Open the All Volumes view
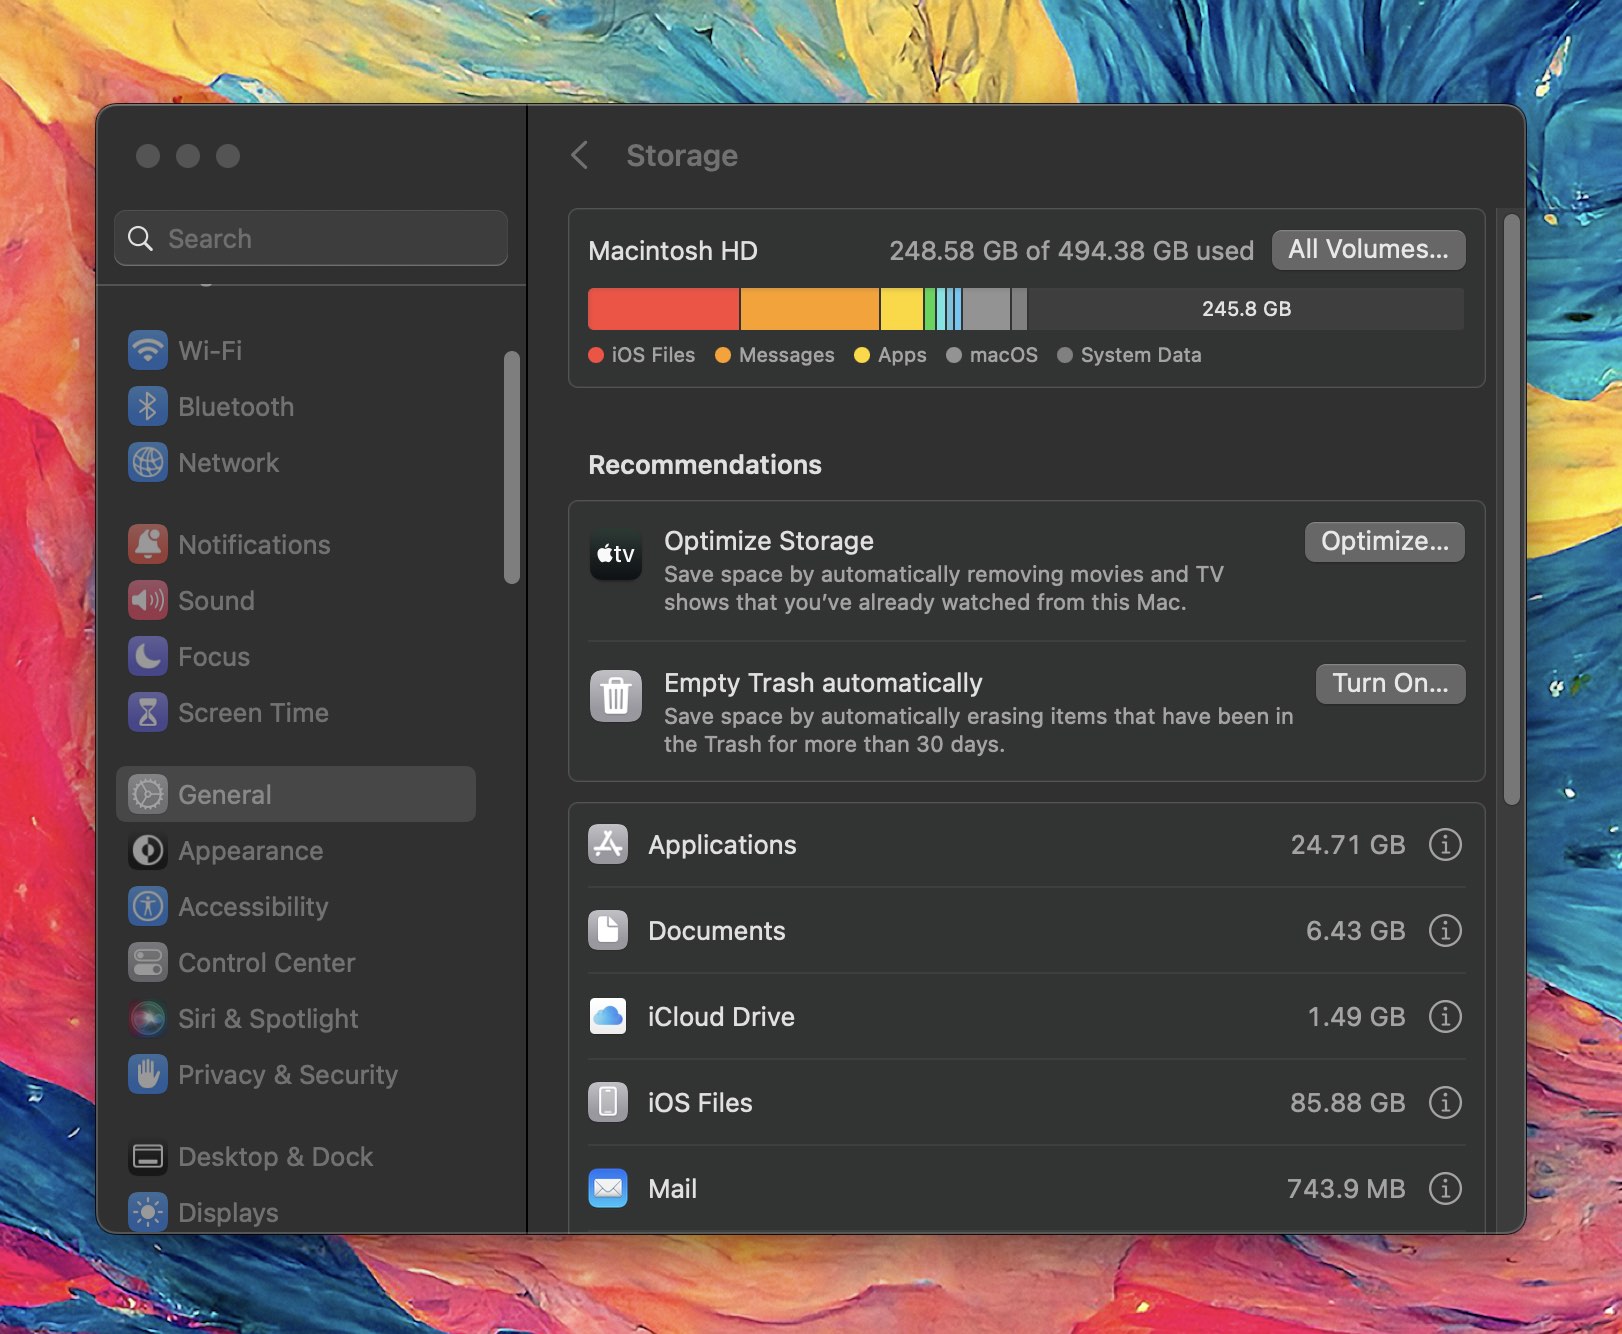Image resolution: width=1622 pixels, height=1334 pixels. pos(1367,250)
